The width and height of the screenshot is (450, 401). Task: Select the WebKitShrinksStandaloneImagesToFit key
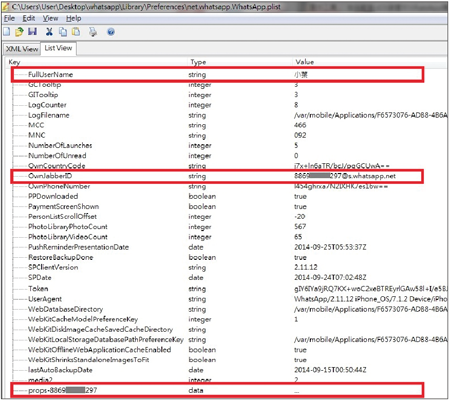(89, 360)
